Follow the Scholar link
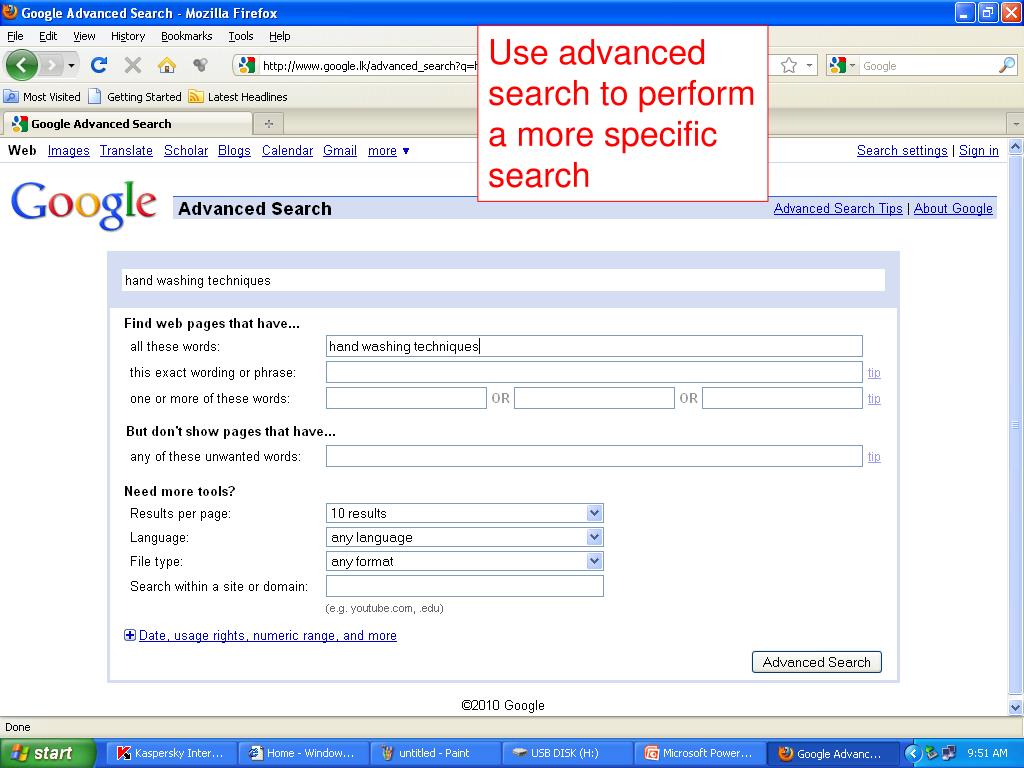Image resolution: width=1024 pixels, height=768 pixels. (185, 151)
